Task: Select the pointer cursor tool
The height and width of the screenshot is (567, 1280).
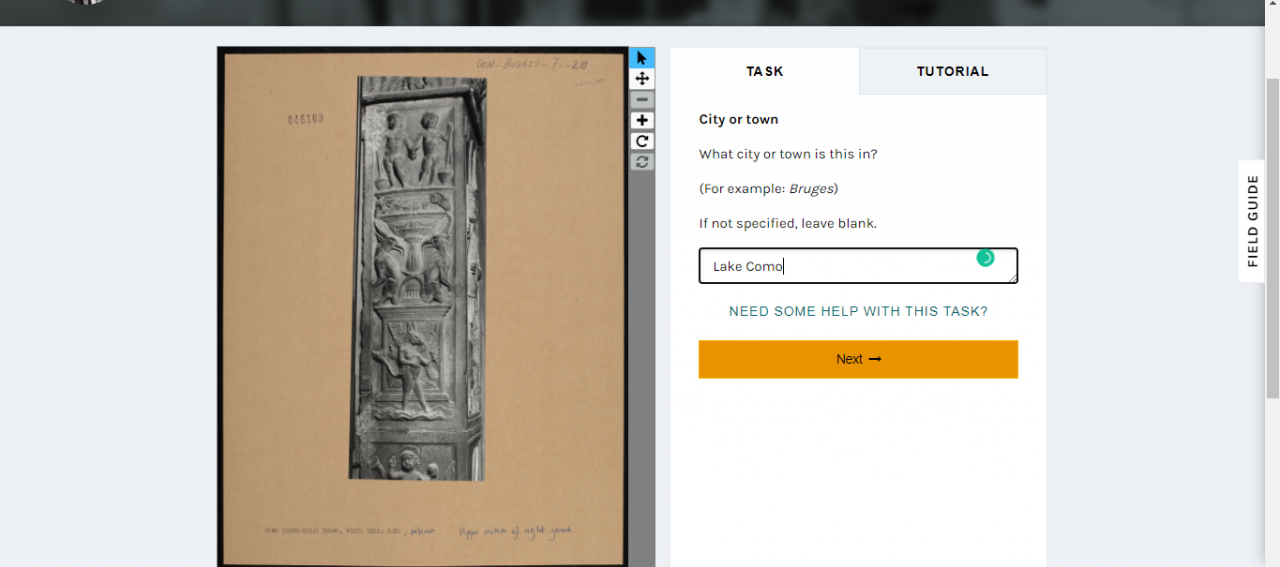Action: (642, 58)
